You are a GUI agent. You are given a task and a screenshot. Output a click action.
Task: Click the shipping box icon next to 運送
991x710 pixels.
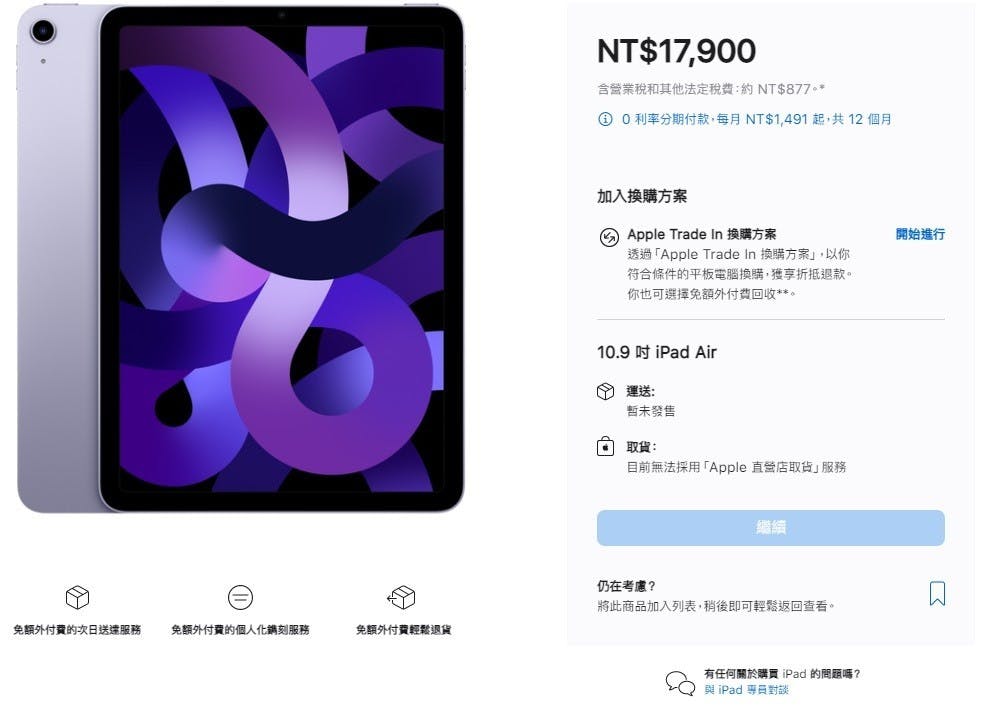click(x=605, y=391)
